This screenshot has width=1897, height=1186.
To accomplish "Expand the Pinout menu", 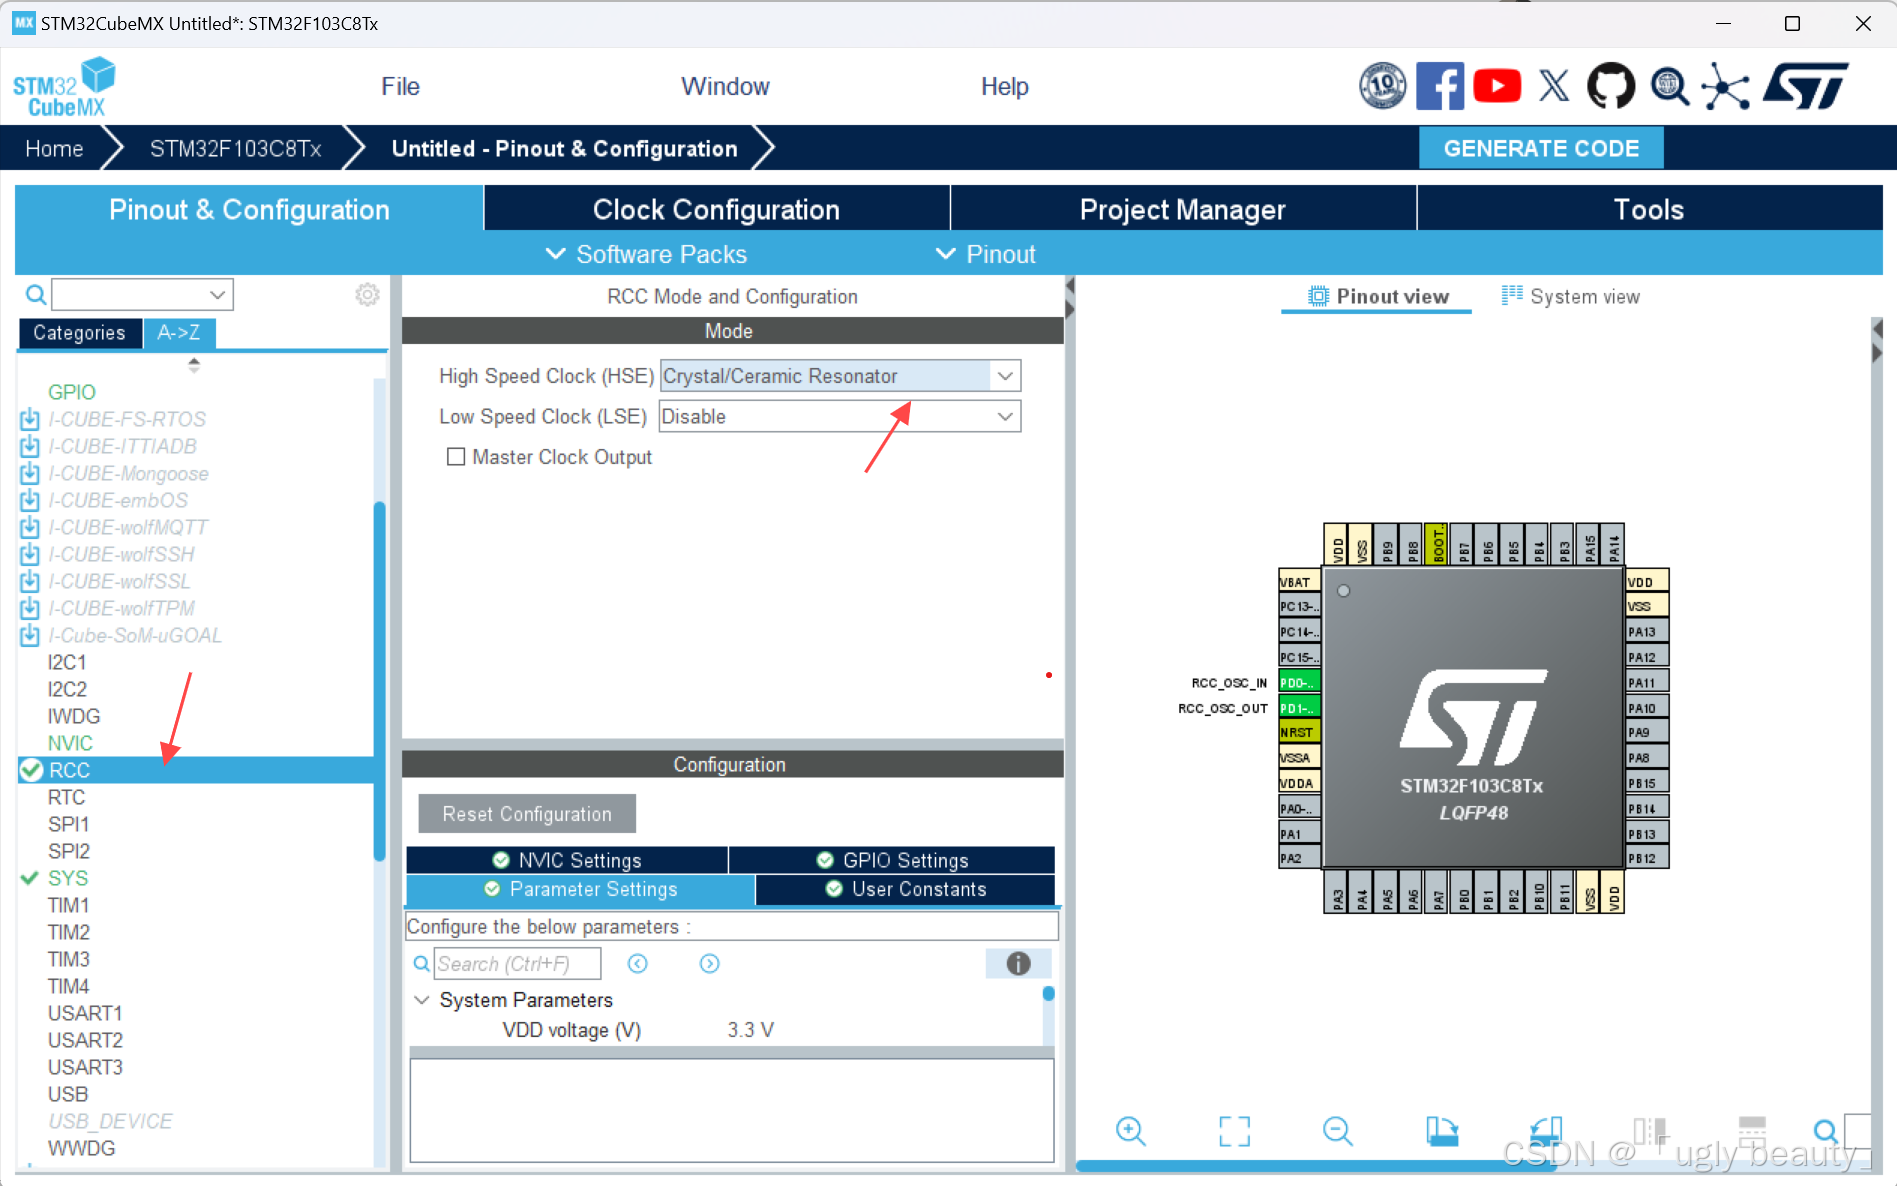I will coord(986,254).
